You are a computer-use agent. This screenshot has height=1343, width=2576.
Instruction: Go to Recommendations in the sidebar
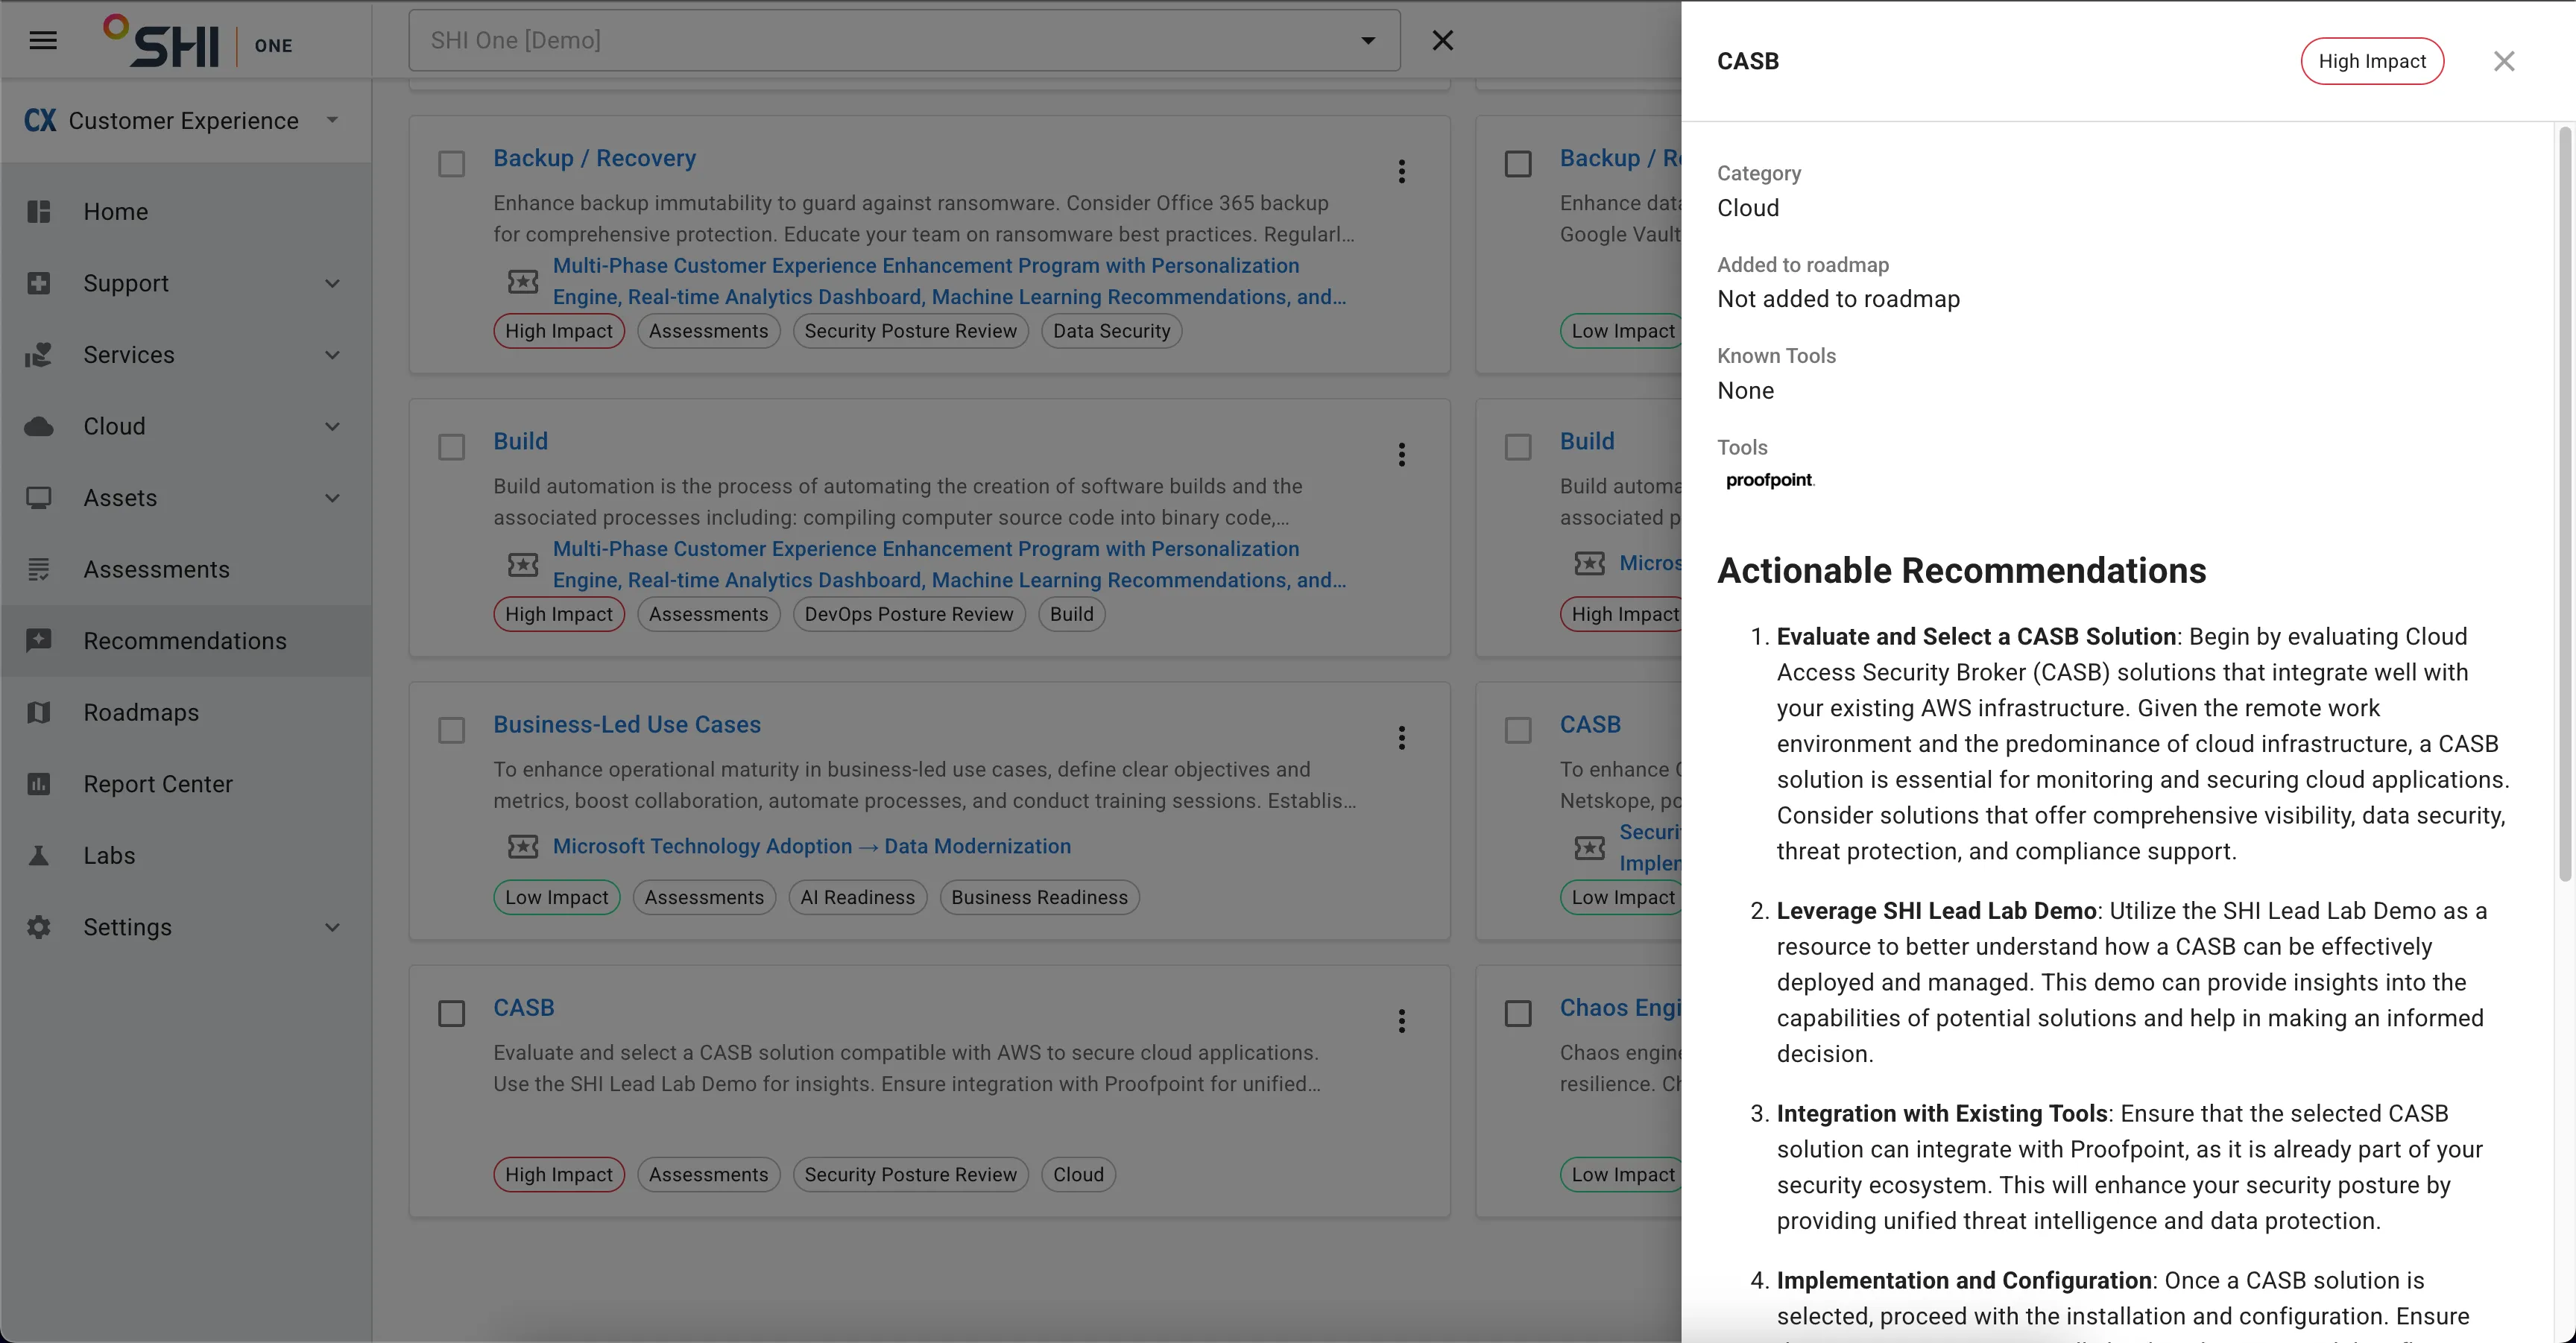186,641
